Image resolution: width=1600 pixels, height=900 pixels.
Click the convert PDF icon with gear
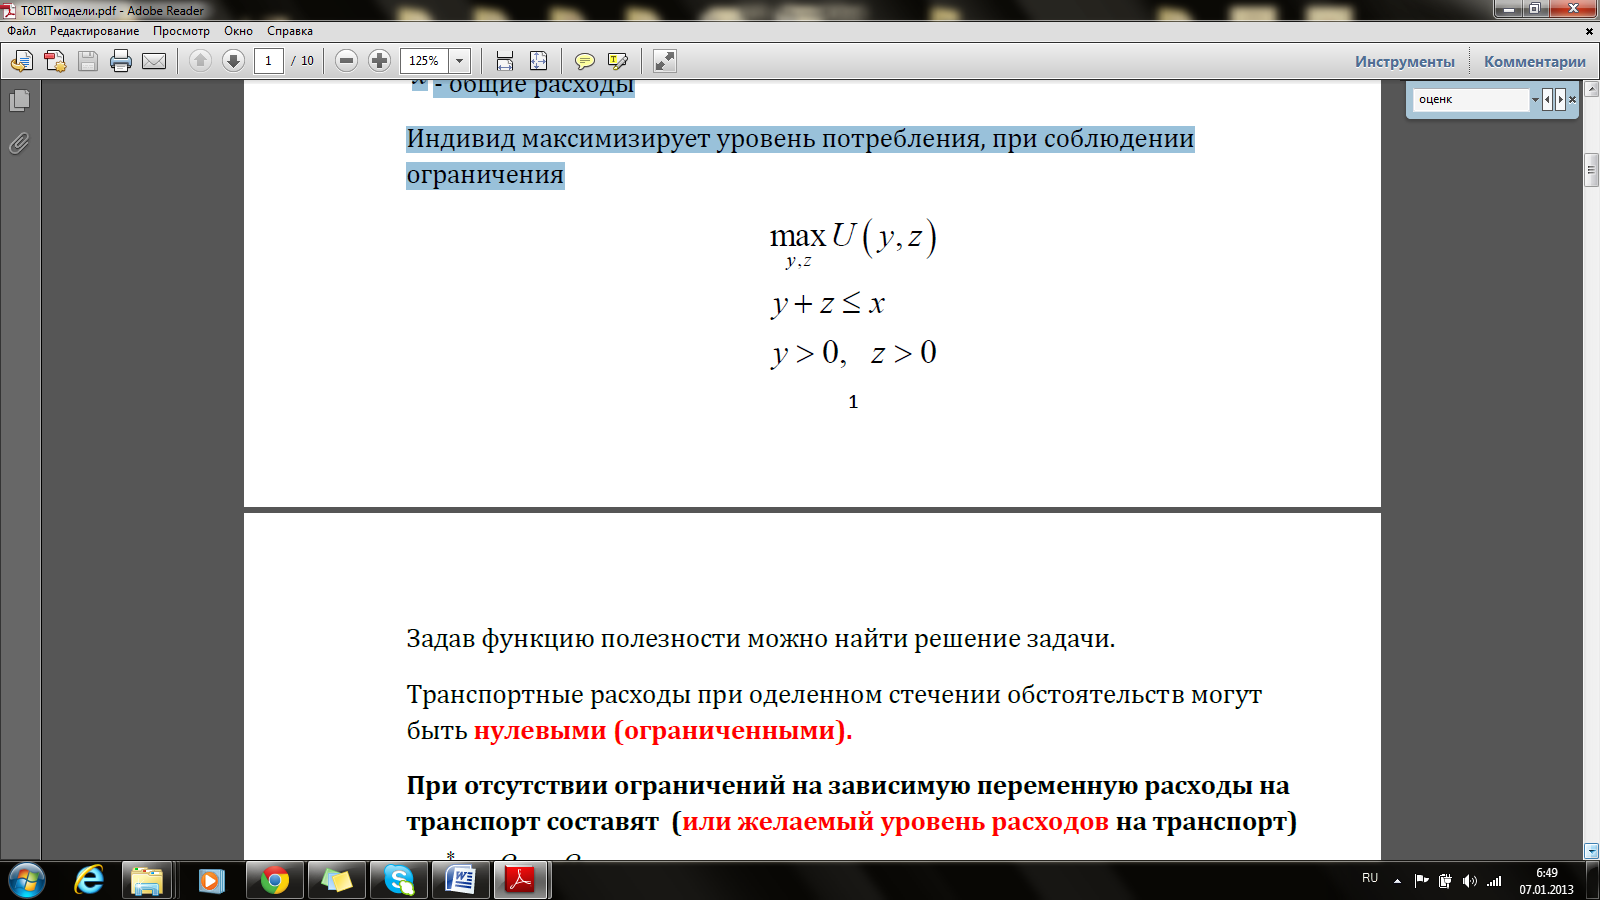(x=55, y=61)
